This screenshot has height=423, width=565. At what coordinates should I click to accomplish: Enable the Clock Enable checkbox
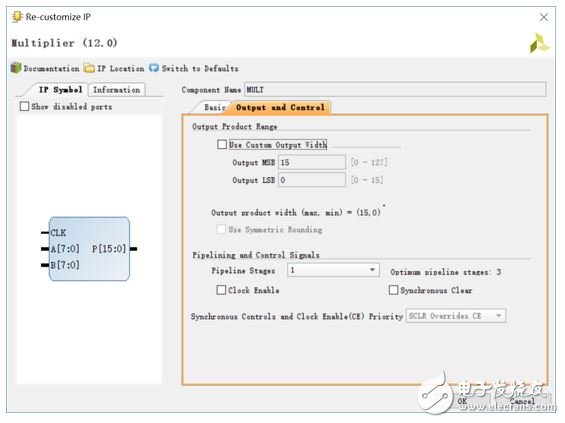221,290
